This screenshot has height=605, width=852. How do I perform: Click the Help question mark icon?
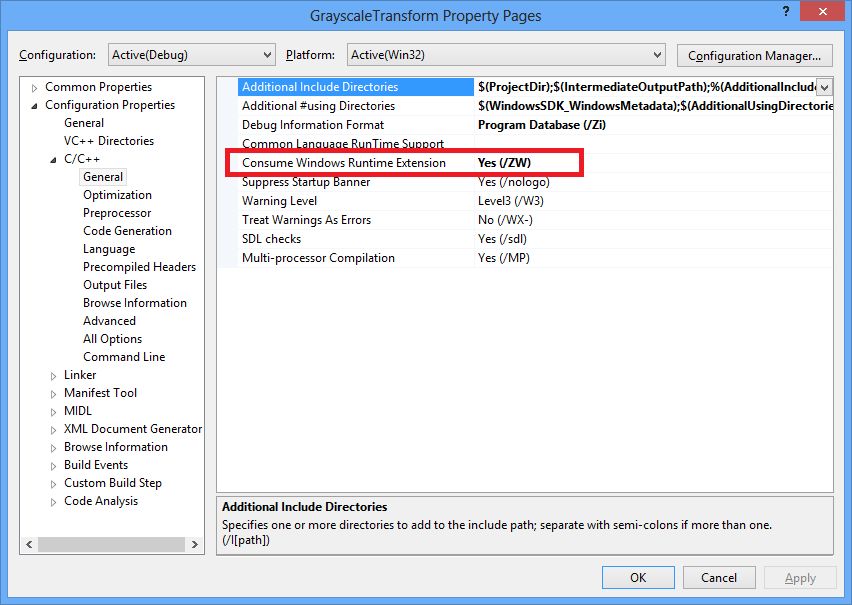coord(786,11)
